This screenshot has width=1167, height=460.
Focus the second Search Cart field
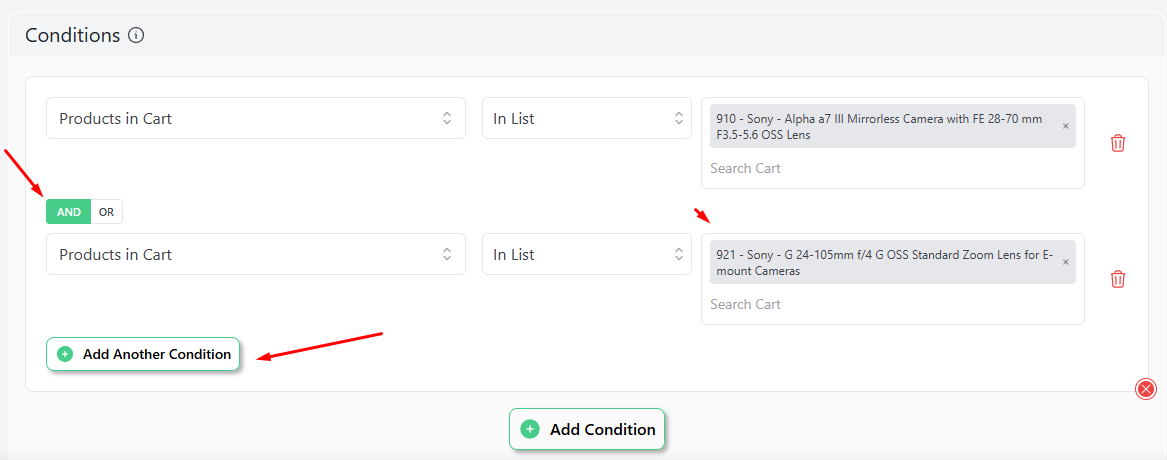pyautogui.click(x=892, y=304)
